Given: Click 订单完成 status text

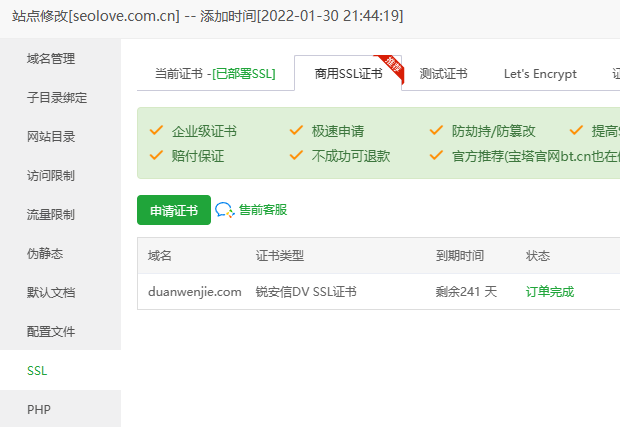Looking at the screenshot, I should pos(550,292).
